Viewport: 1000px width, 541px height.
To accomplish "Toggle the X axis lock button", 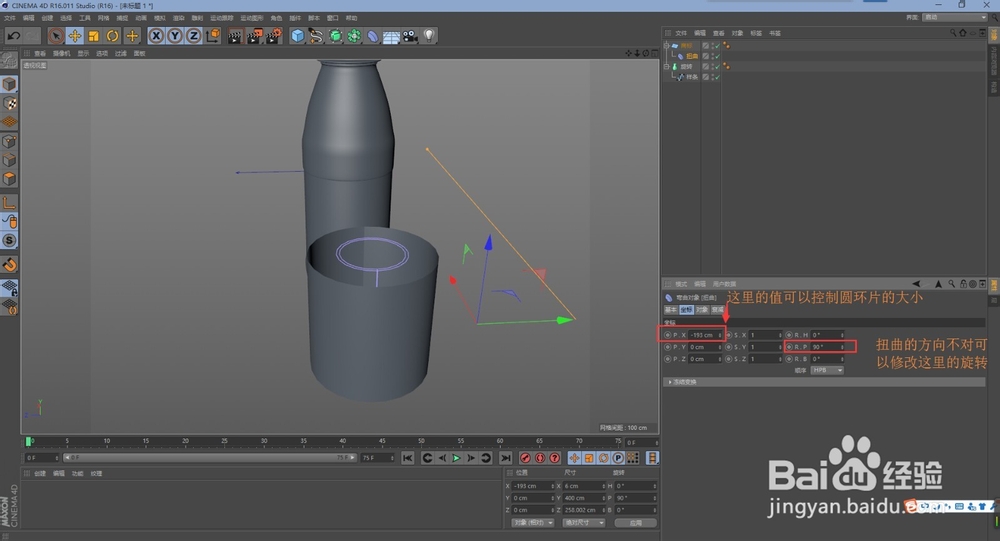I will (x=156, y=36).
